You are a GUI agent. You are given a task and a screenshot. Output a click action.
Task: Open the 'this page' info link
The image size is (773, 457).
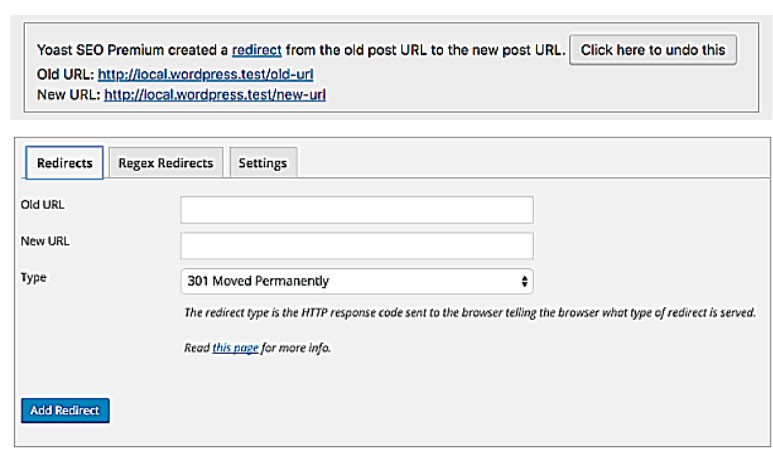point(235,349)
